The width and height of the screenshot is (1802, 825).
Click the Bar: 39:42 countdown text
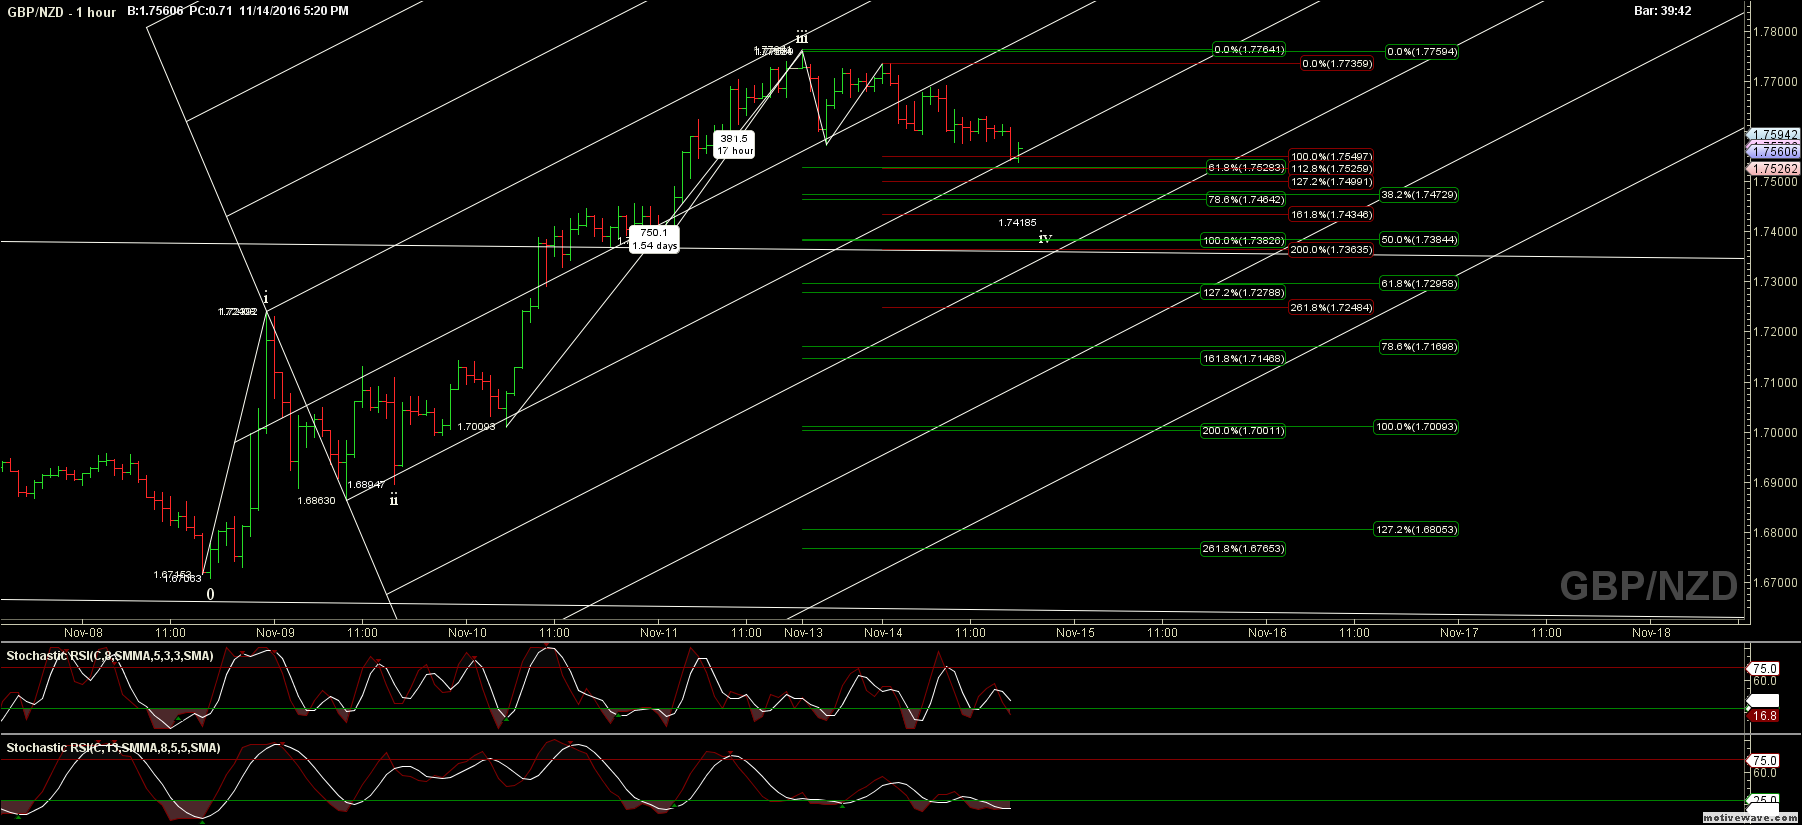1663,11
